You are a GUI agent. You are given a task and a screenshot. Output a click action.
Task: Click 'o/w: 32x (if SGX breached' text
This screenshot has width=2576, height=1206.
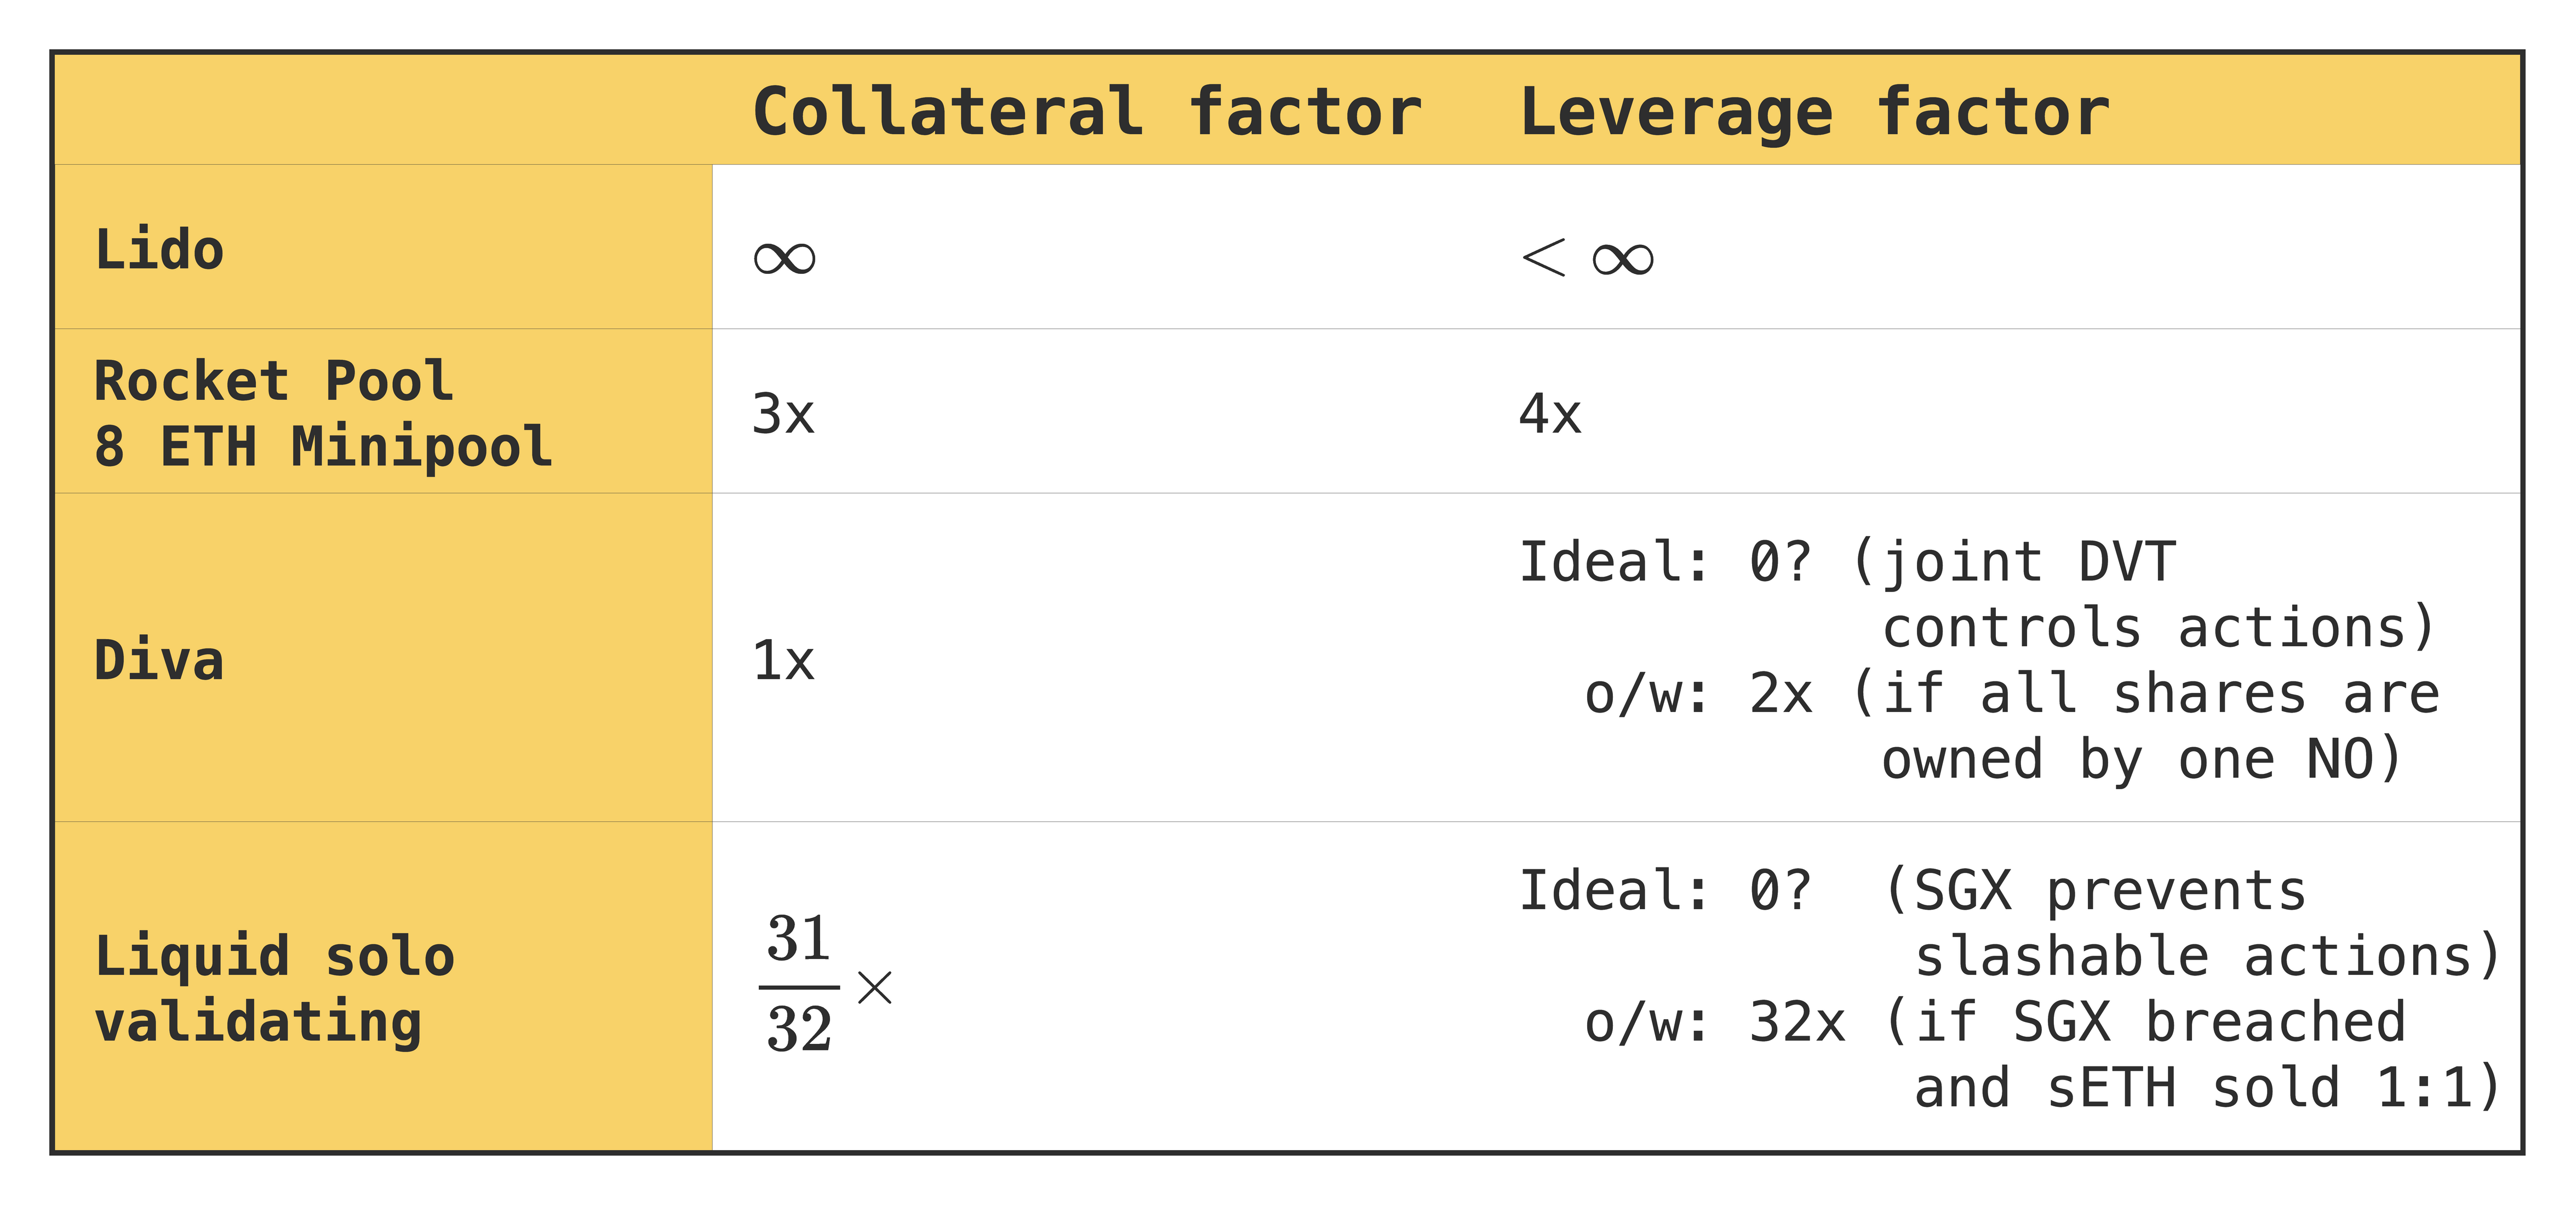click(1995, 1022)
